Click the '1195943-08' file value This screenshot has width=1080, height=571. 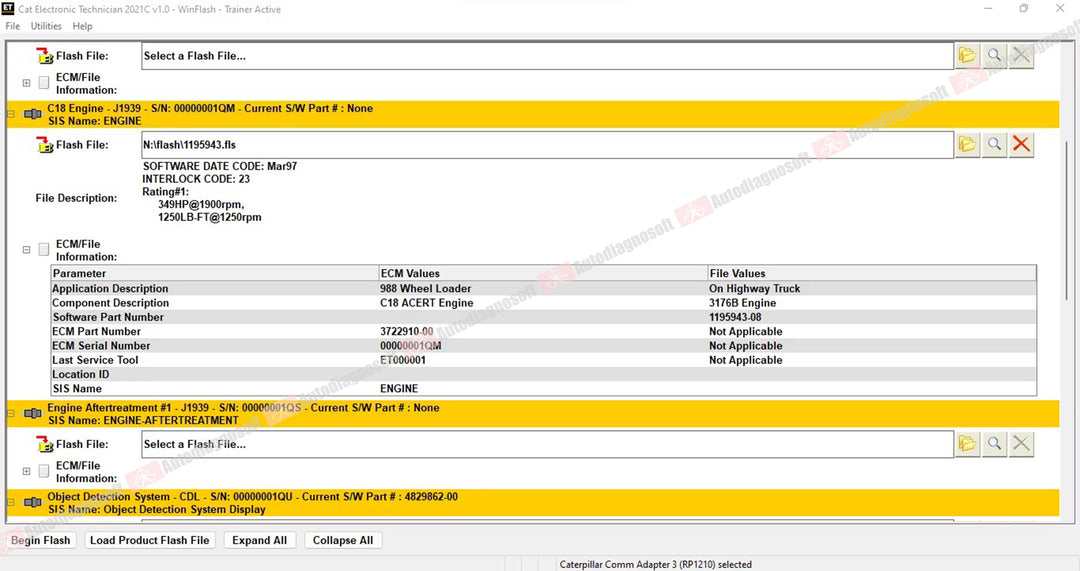(735, 317)
